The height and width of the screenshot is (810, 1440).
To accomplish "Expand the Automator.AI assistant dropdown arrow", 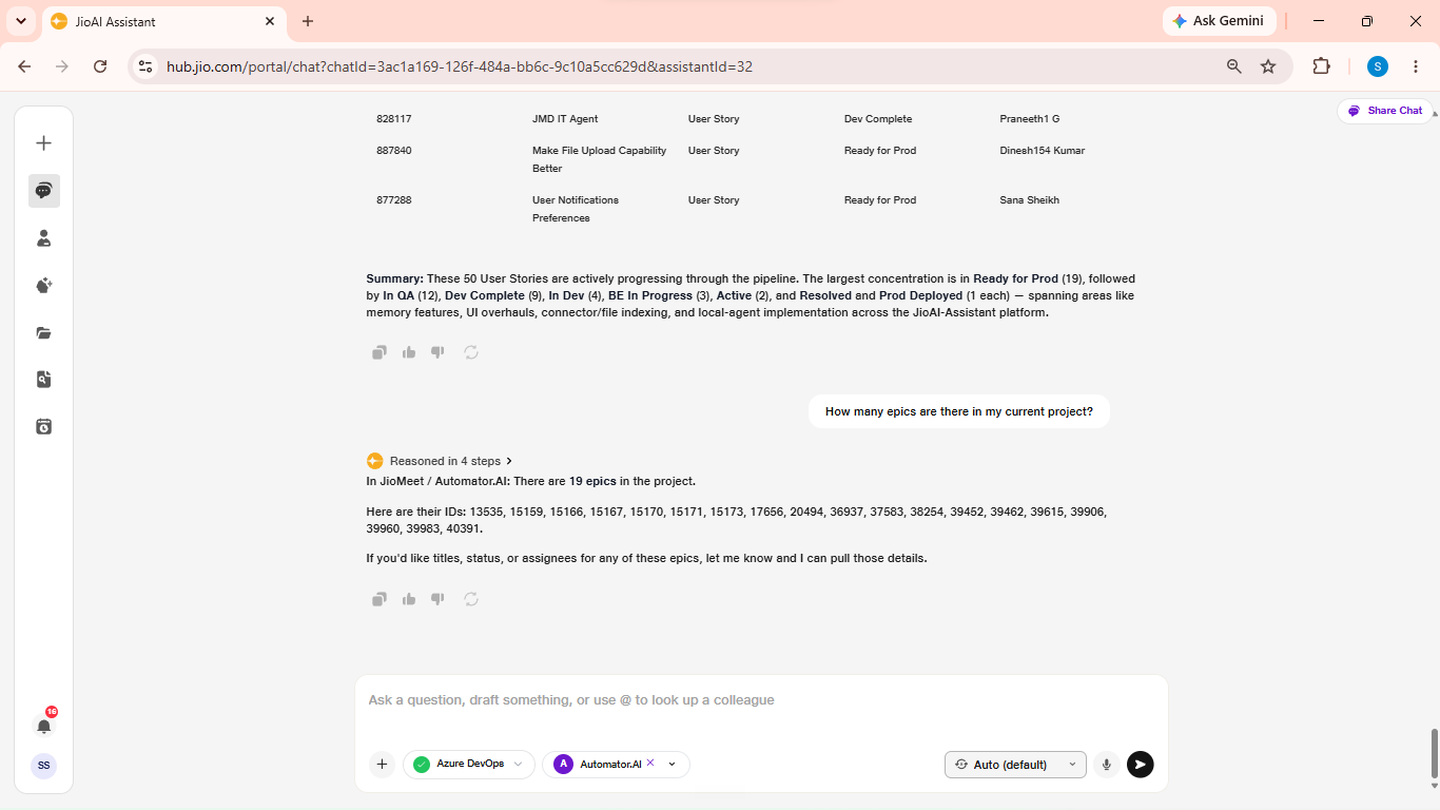I will click(x=672, y=764).
